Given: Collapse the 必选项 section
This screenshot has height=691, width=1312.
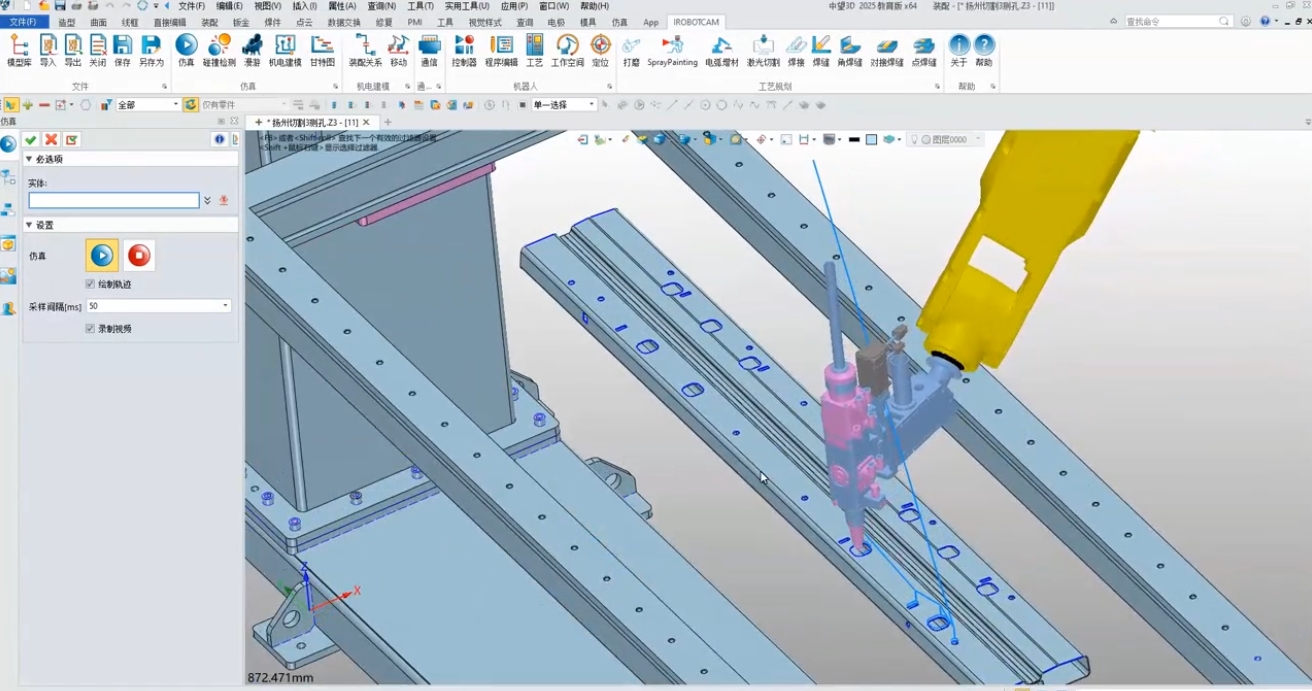Looking at the screenshot, I should 29,159.
